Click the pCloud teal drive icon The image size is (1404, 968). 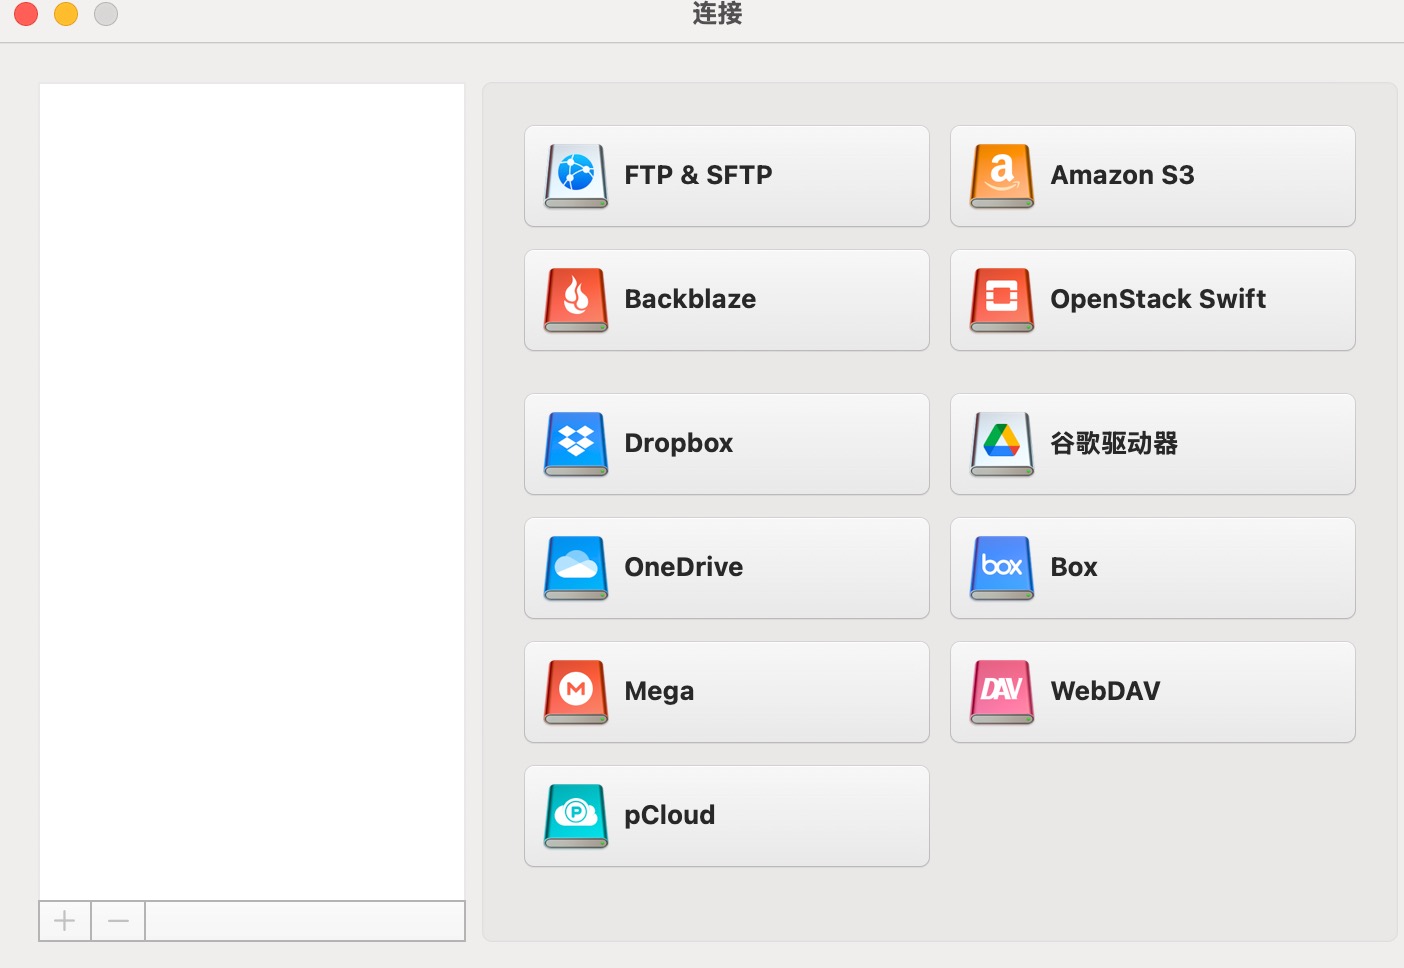click(x=576, y=816)
